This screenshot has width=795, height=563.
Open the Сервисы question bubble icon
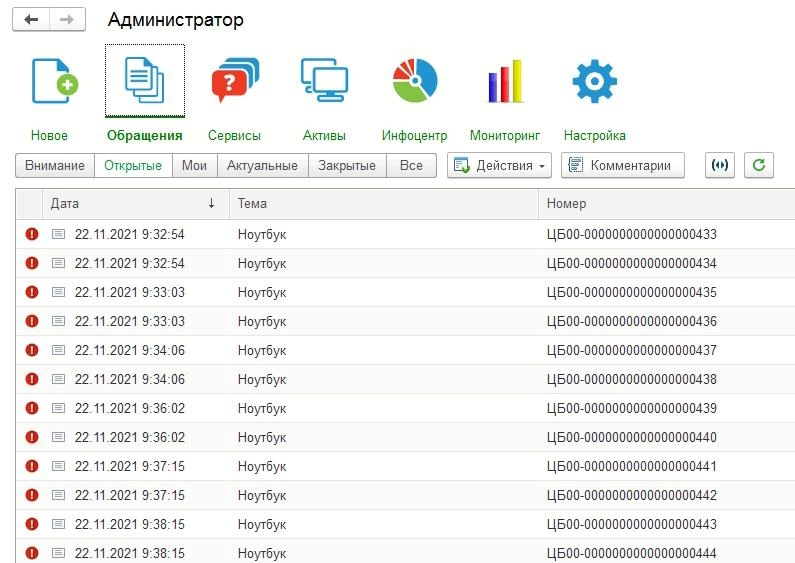(x=235, y=80)
